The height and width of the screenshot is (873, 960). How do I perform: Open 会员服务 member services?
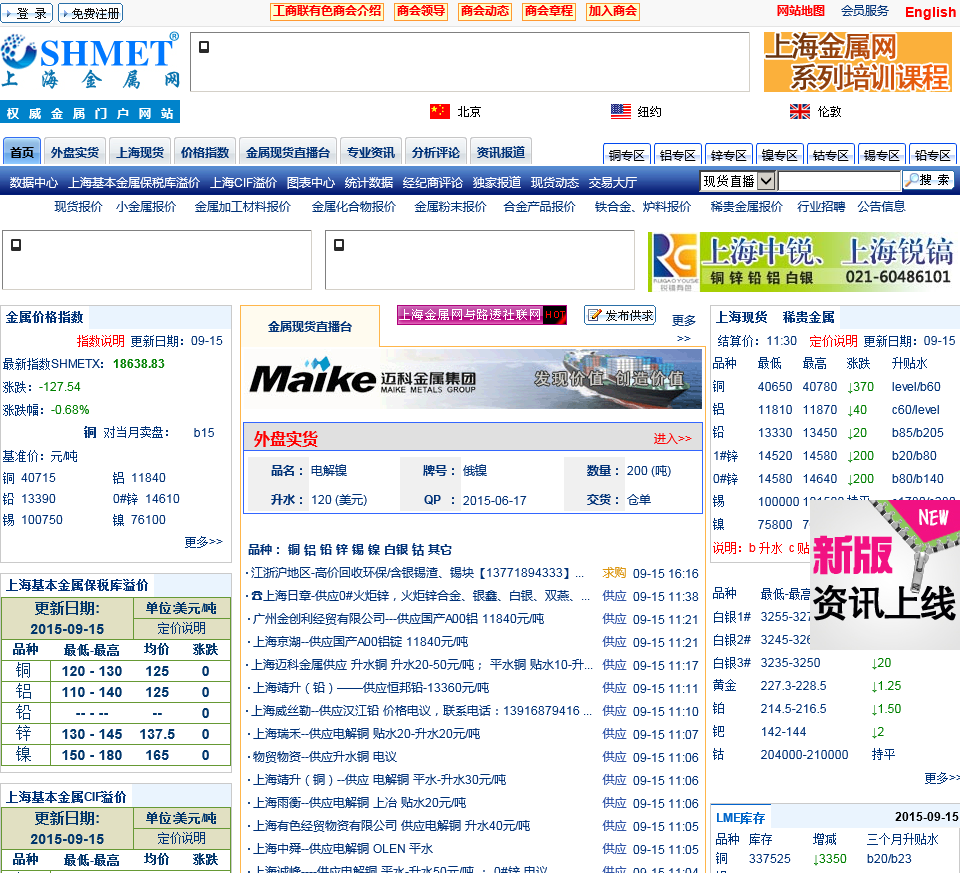click(x=864, y=10)
